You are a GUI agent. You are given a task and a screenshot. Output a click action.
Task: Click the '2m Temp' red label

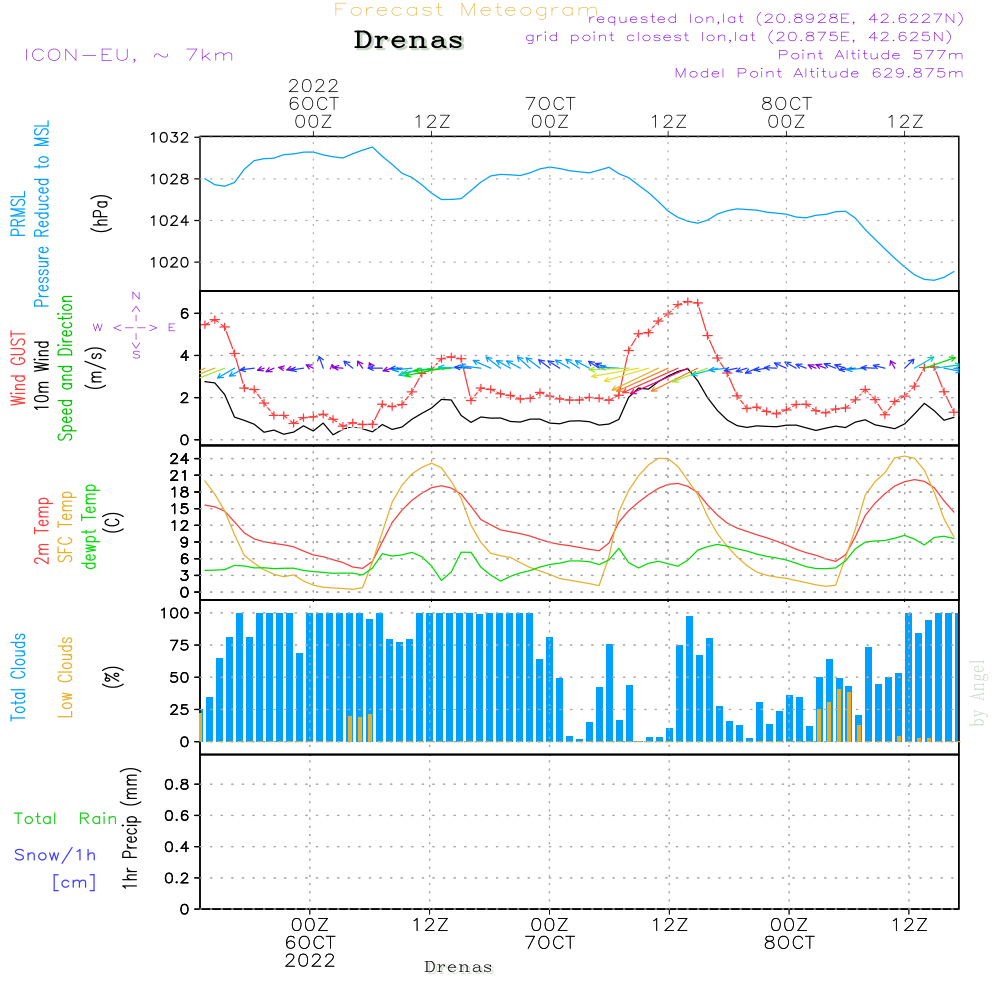coord(41,531)
